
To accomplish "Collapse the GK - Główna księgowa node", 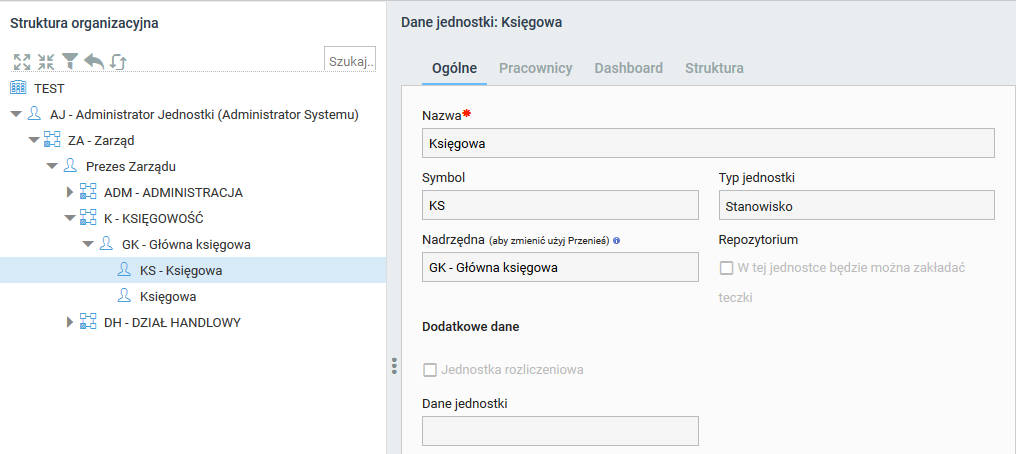I will click(88, 244).
